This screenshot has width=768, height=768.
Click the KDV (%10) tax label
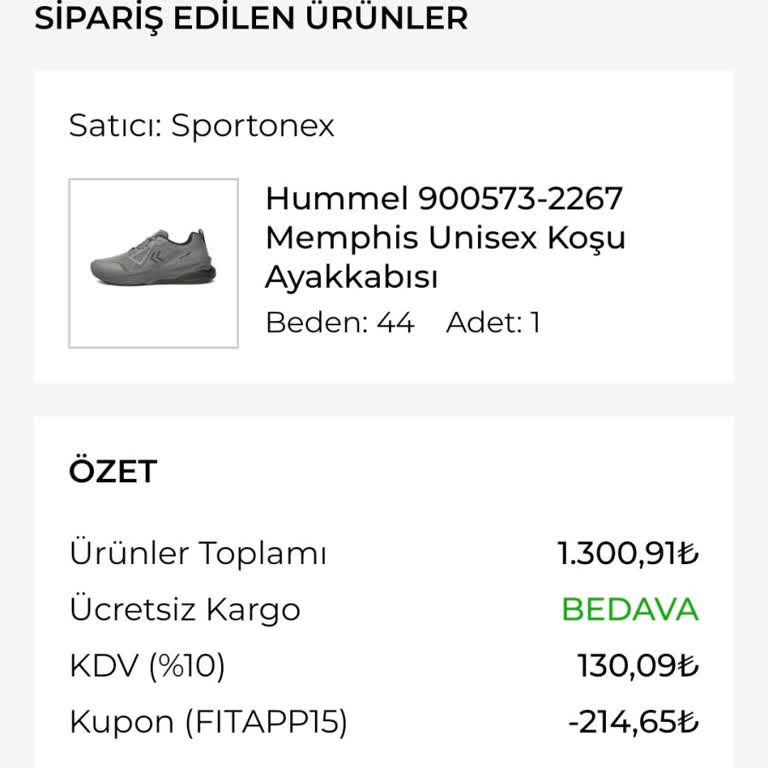147,665
